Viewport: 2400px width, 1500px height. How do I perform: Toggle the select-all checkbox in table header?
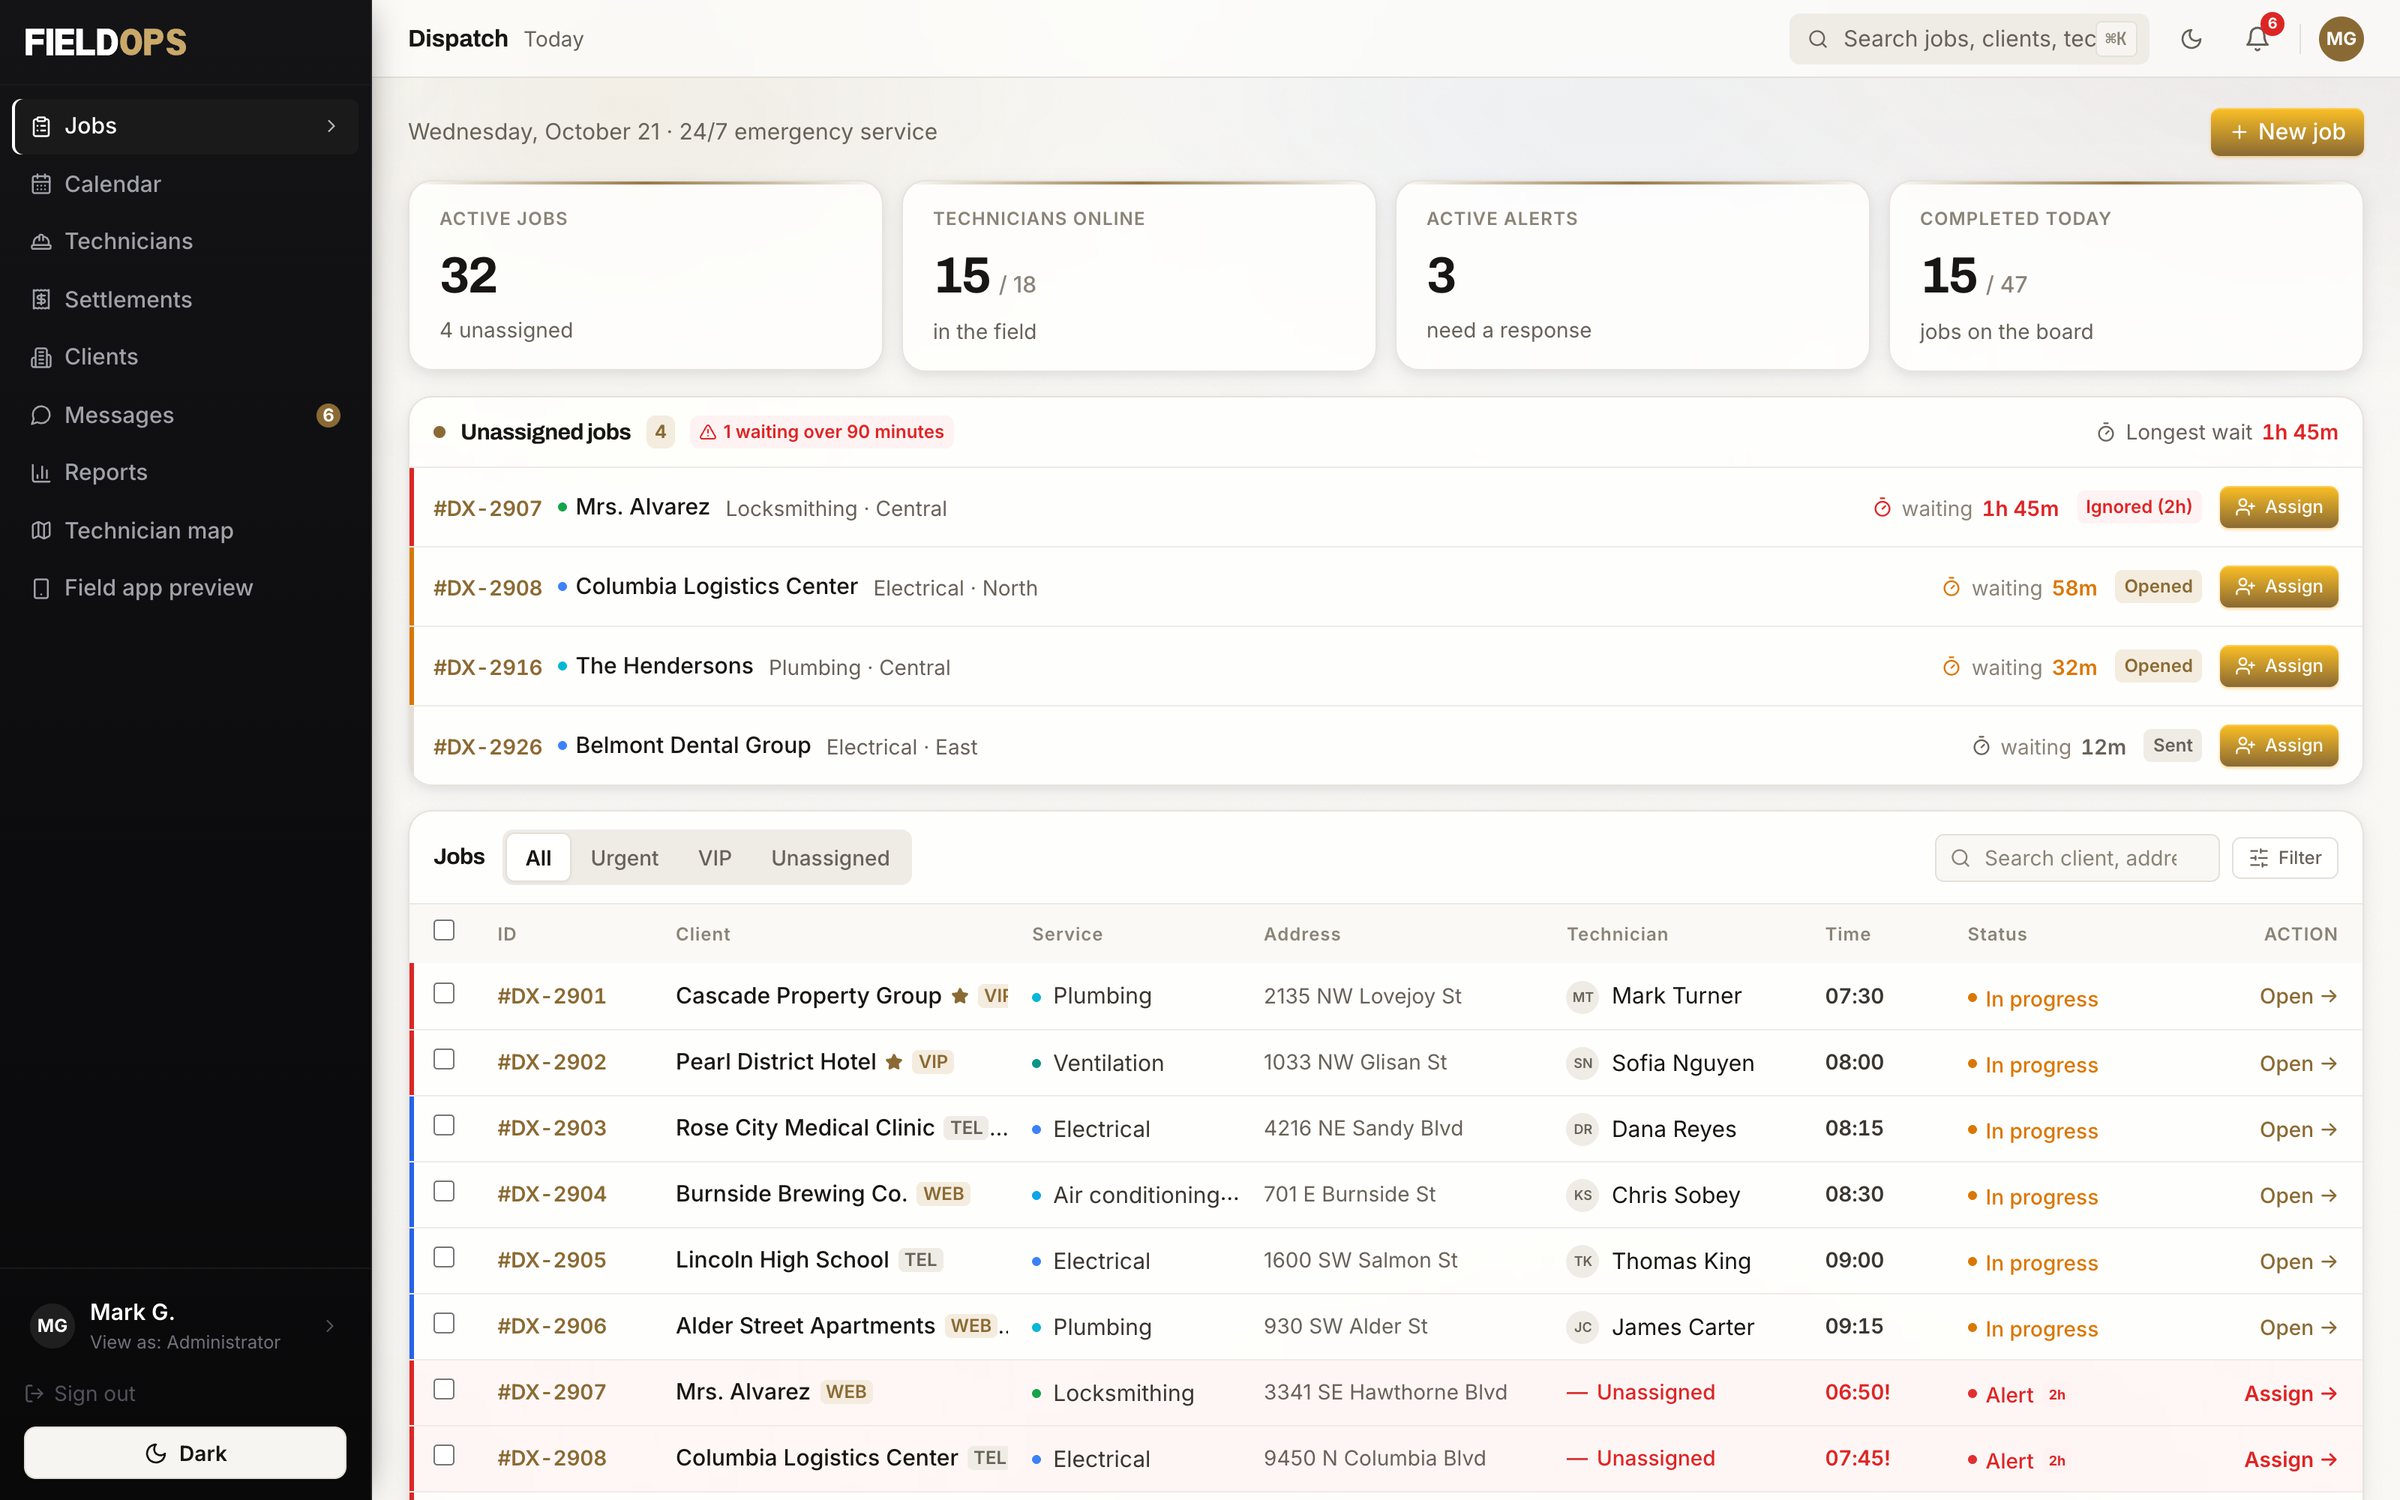(444, 931)
